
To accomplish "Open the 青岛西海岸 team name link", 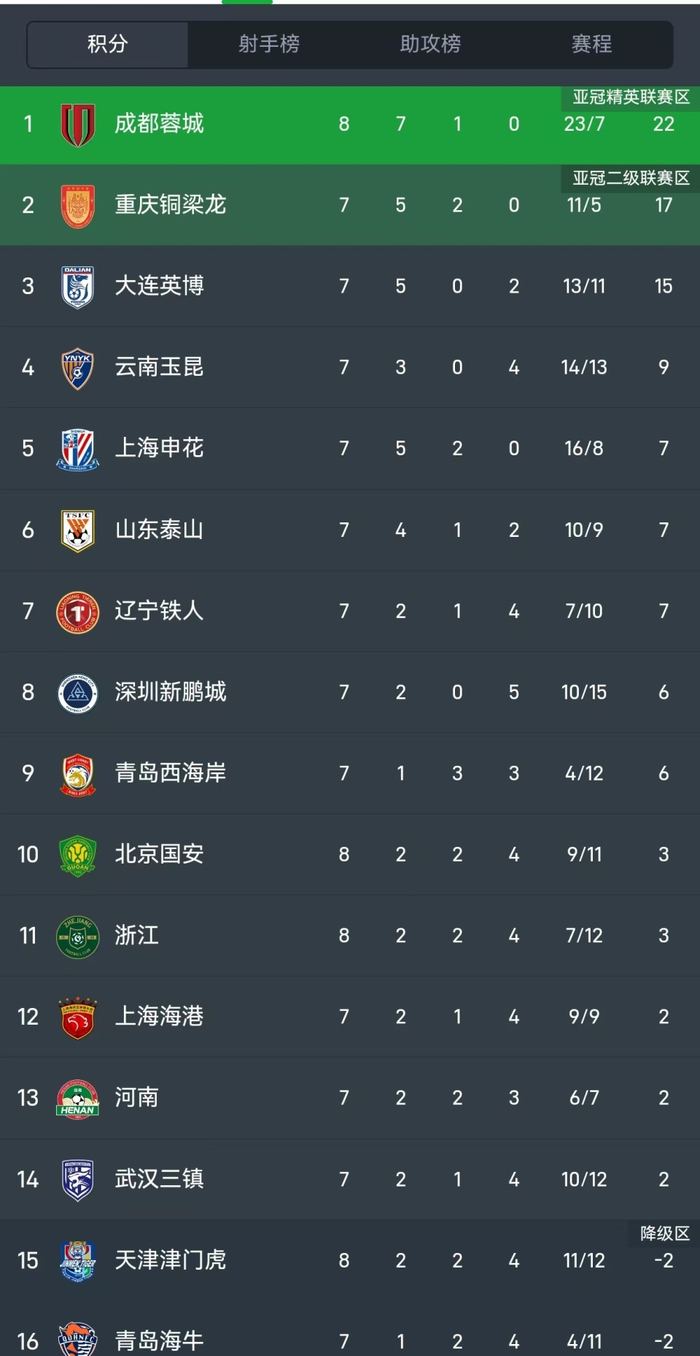I will tap(170, 773).
